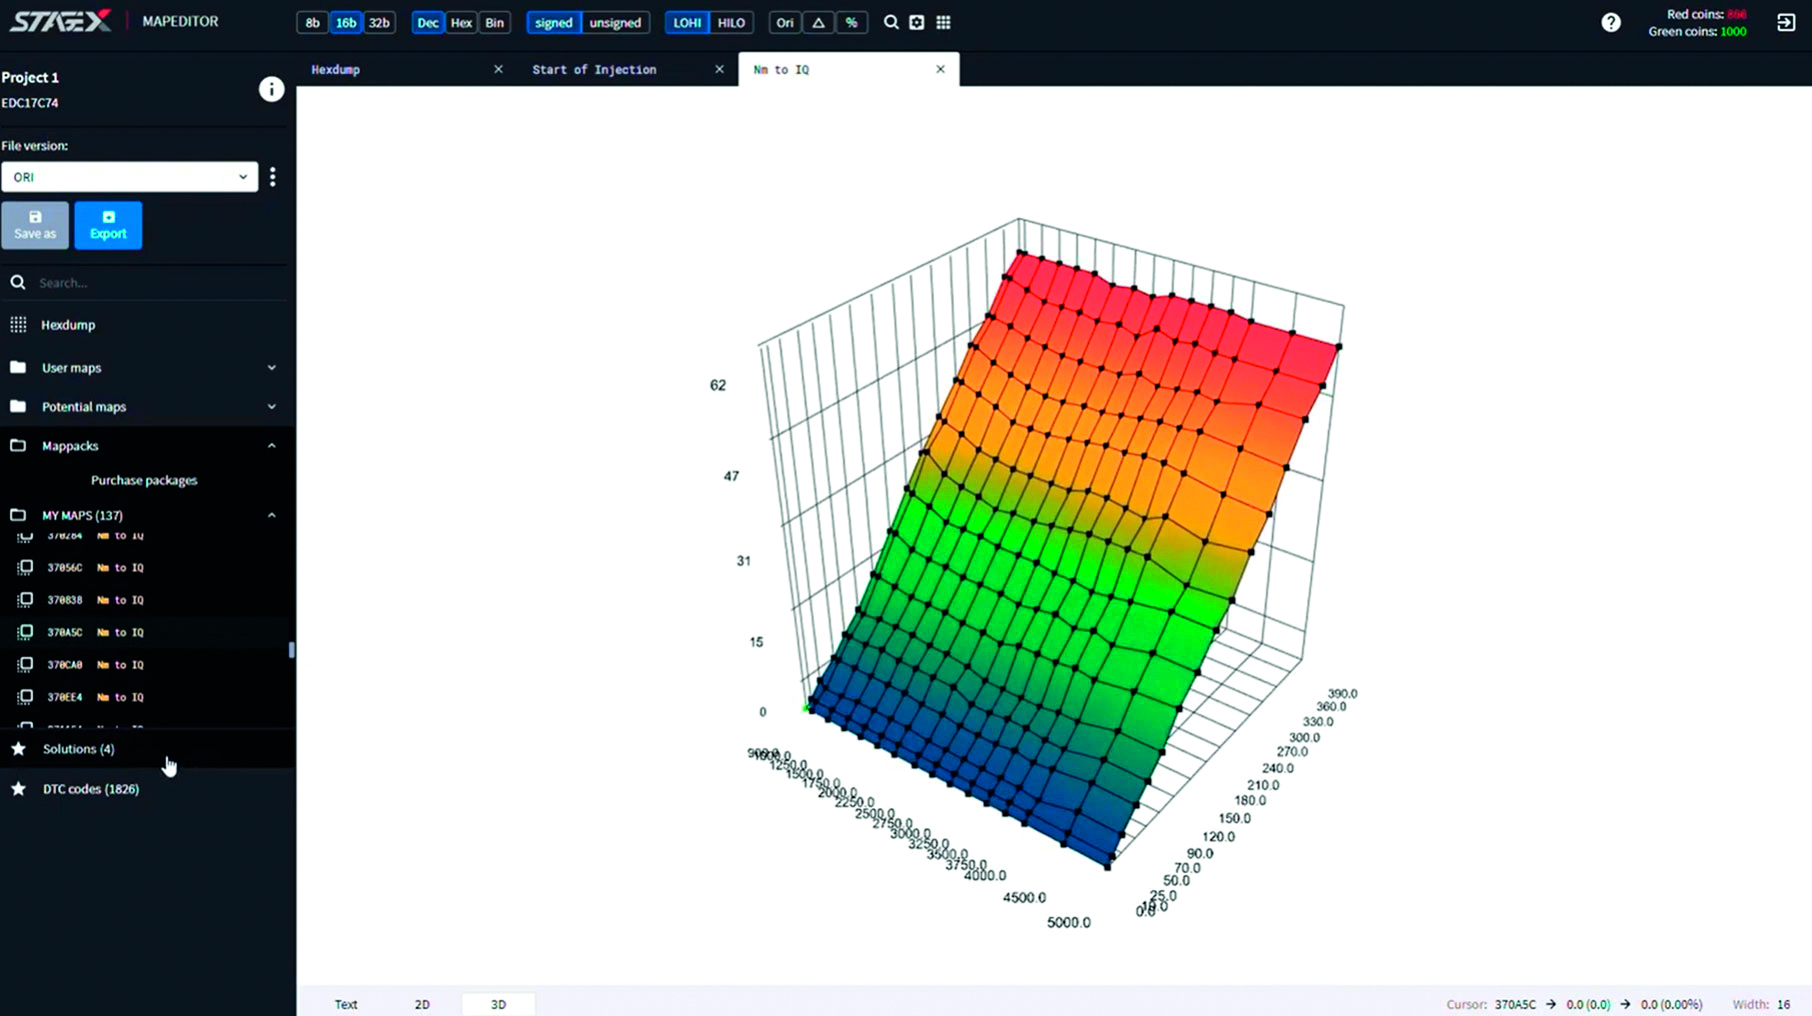This screenshot has width=1812, height=1016.
Task: Open the ORI file version dropdown
Action: [x=129, y=177]
